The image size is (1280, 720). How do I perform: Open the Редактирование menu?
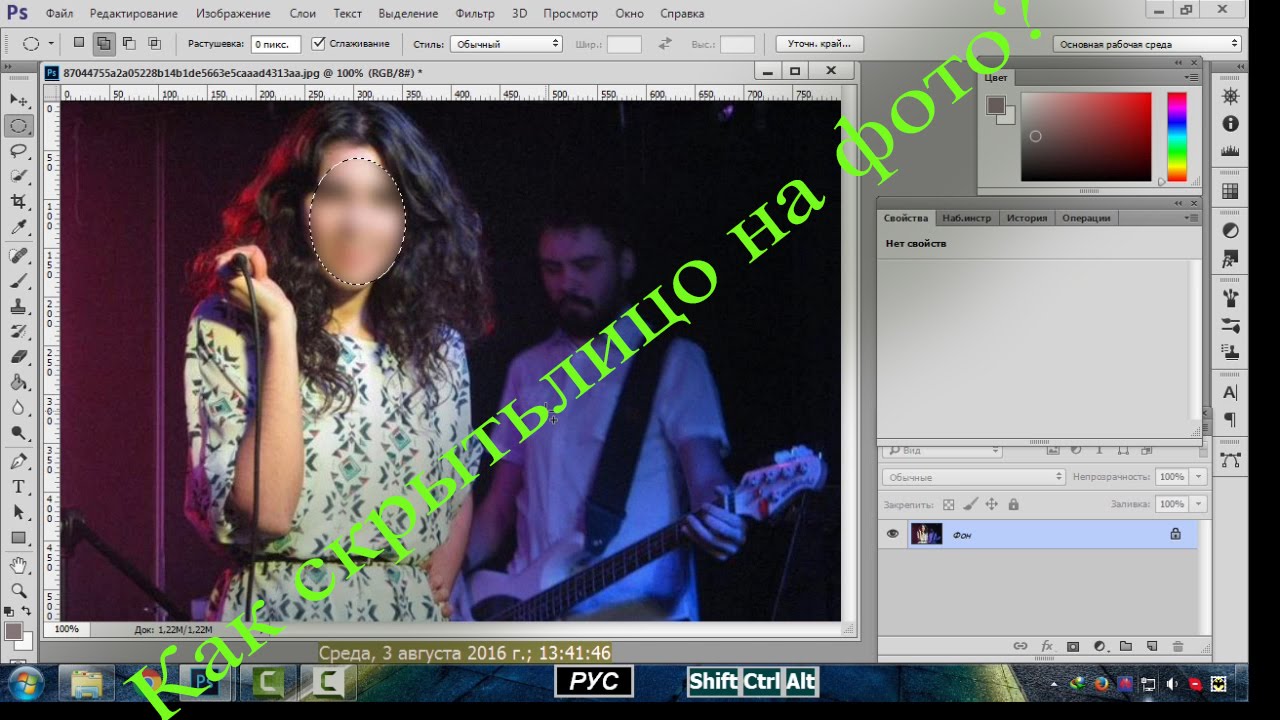pyautogui.click(x=134, y=14)
